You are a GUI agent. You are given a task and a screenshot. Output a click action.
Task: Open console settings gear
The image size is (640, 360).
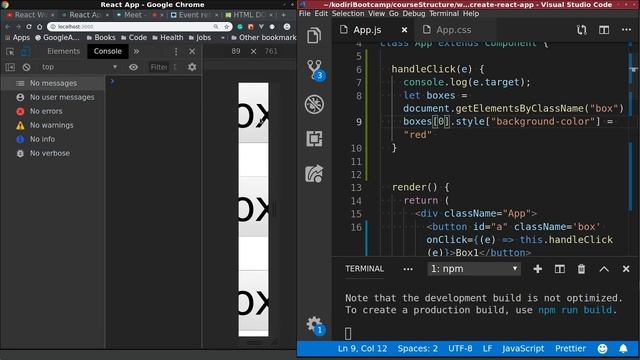(x=192, y=67)
